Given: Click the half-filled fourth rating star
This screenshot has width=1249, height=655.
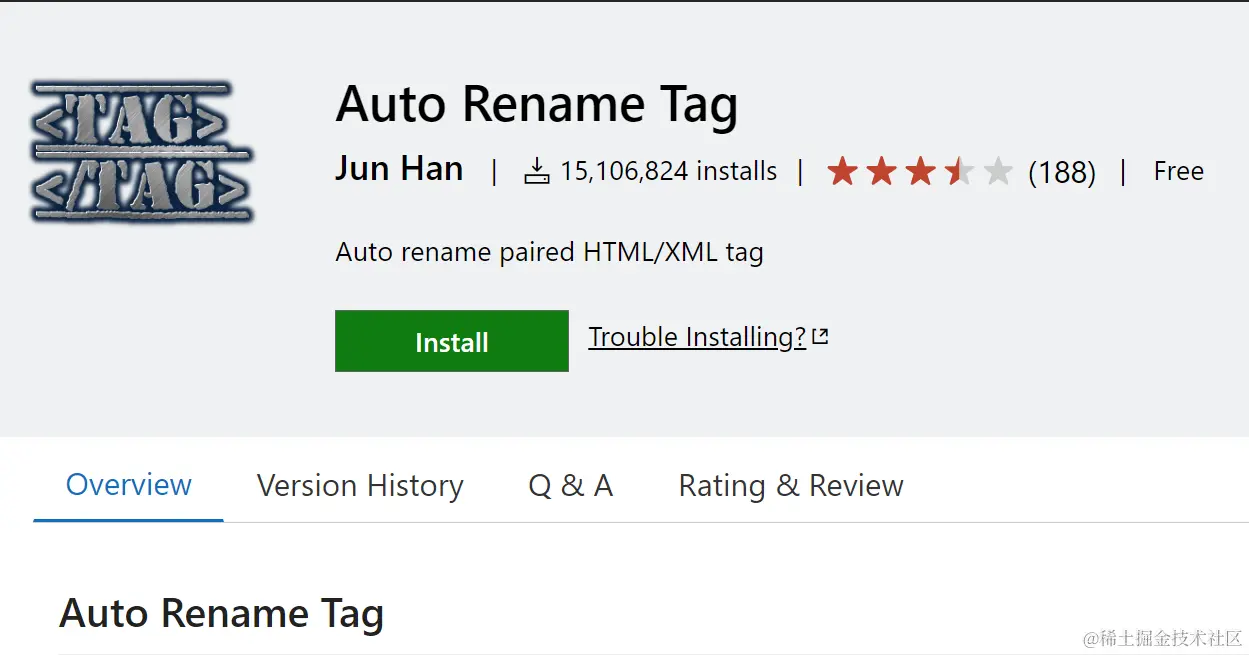Looking at the screenshot, I should 958,172.
